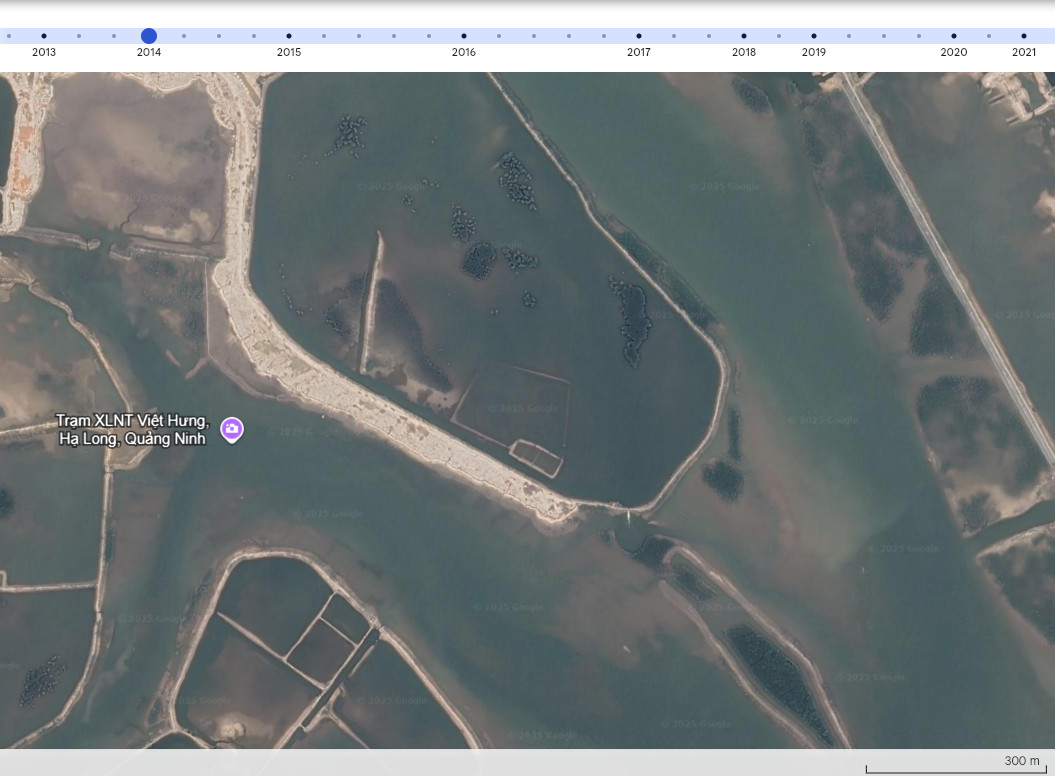
Task: Click the 2013 year label on the timeline
Action: click(x=44, y=52)
